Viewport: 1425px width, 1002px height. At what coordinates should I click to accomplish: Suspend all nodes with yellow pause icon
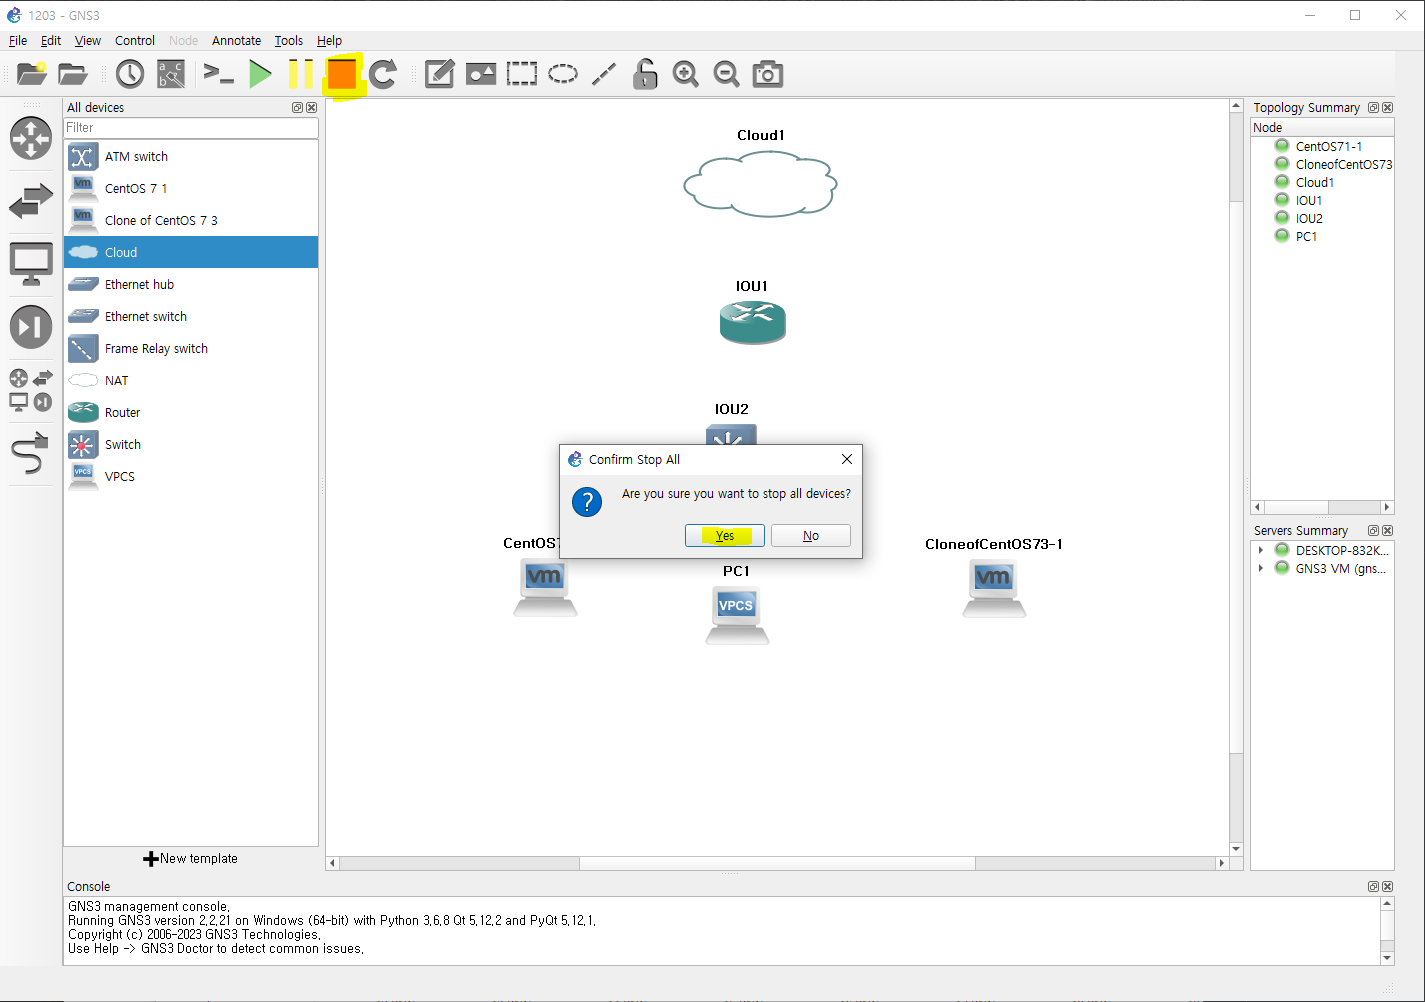pyautogui.click(x=300, y=74)
